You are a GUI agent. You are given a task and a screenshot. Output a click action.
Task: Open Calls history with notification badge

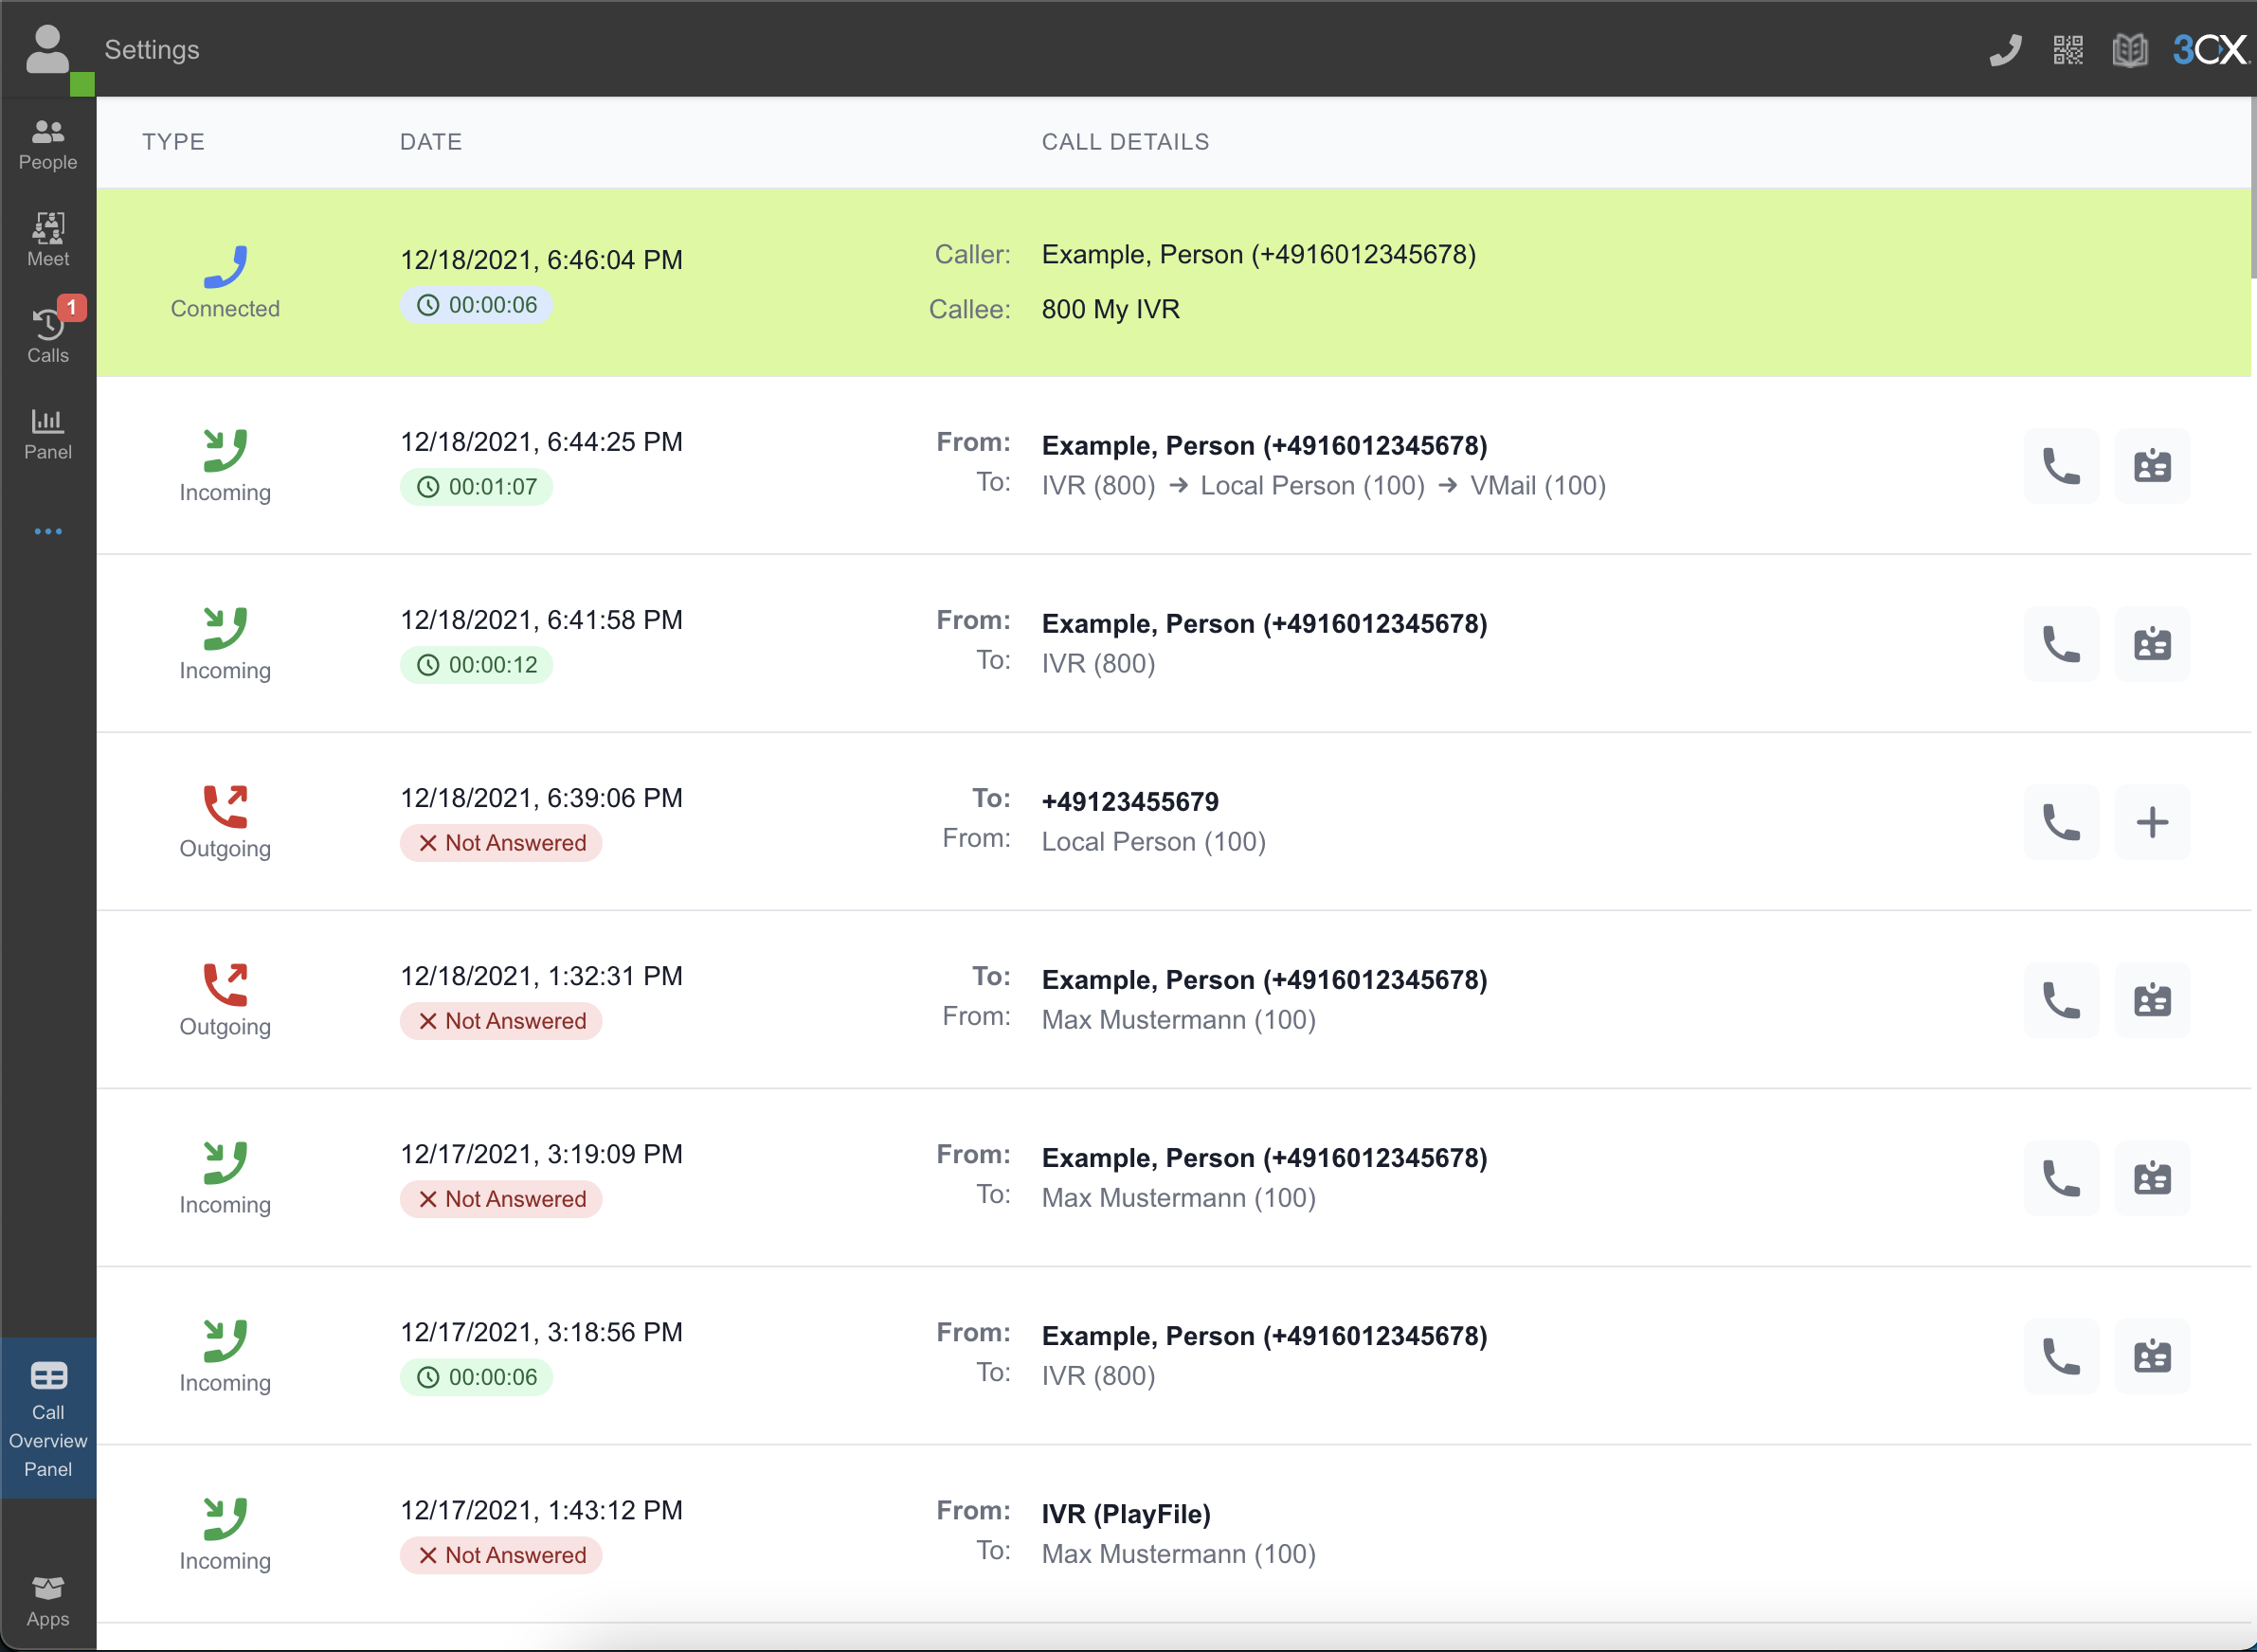pos(48,336)
